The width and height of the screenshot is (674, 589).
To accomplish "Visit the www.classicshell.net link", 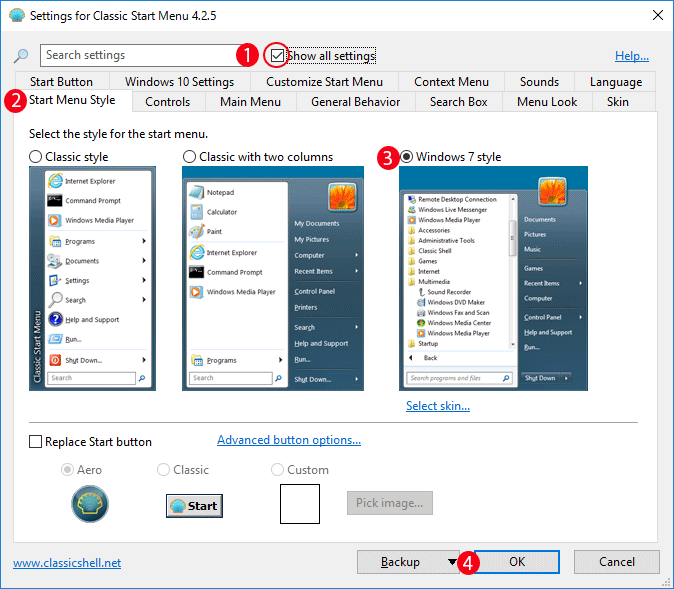I will point(67,562).
